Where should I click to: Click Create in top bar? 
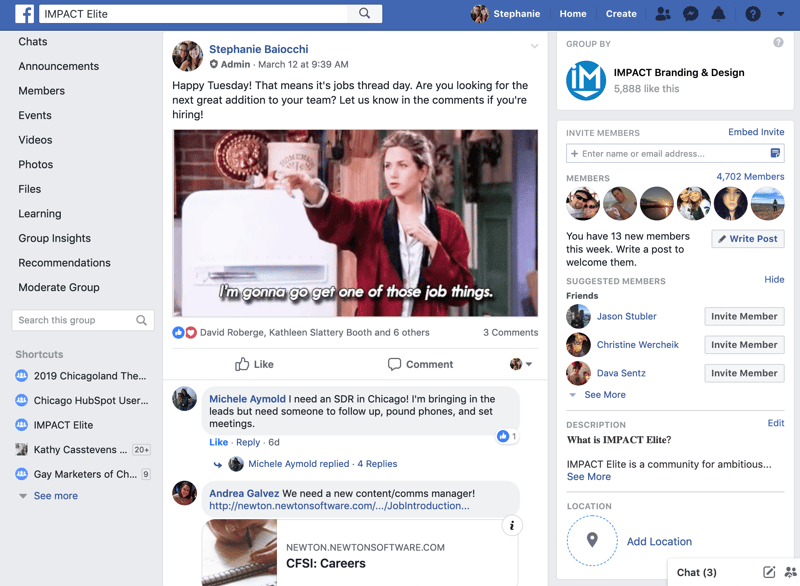(x=621, y=14)
